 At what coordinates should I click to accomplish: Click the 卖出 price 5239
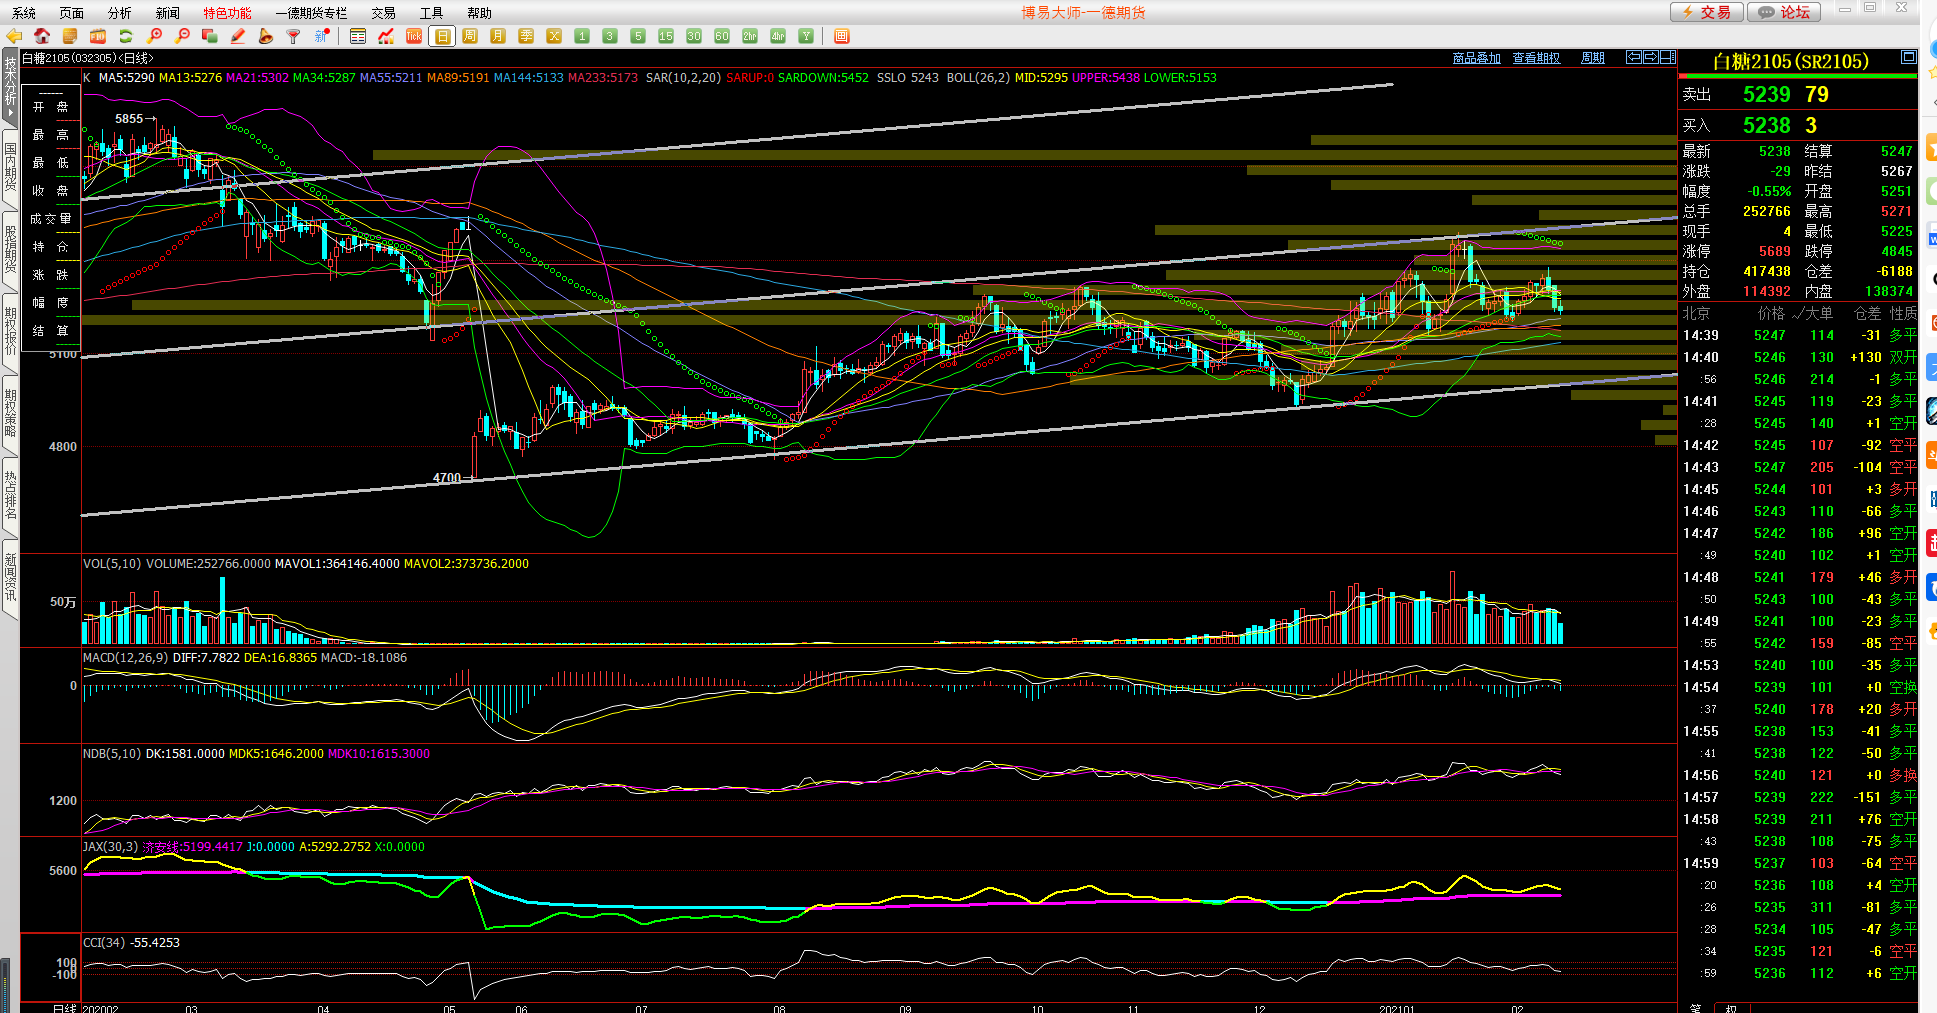click(x=1766, y=94)
